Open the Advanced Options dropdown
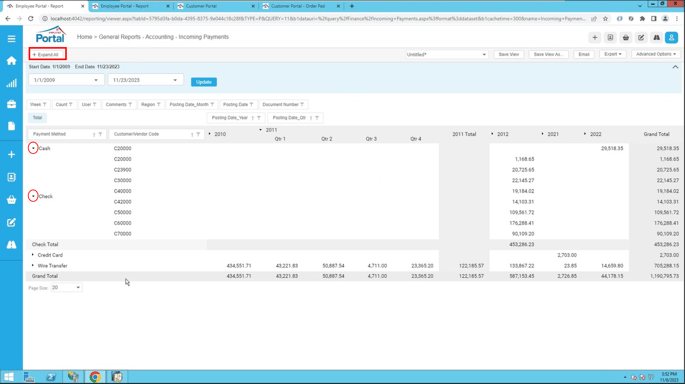This screenshot has width=685, height=384. point(656,54)
